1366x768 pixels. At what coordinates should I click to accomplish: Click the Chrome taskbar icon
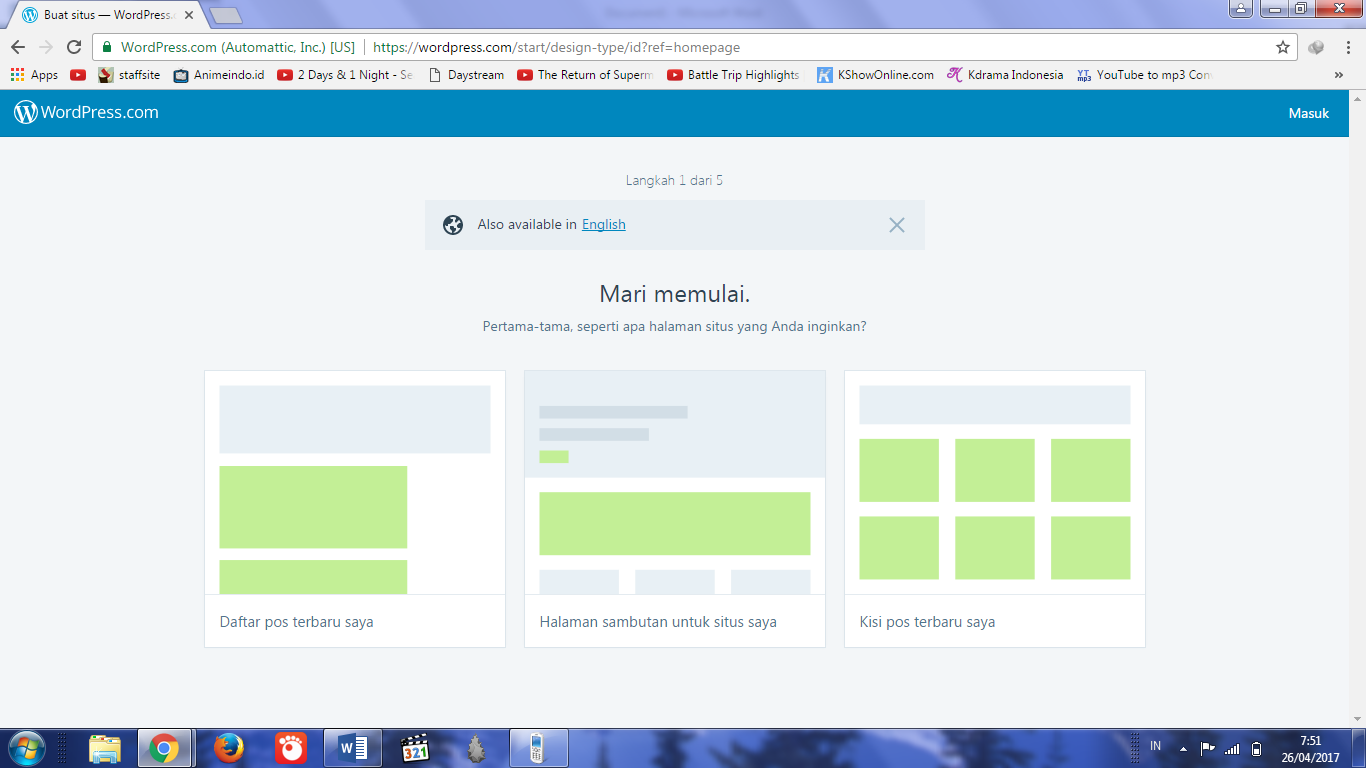[x=165, y=748]
